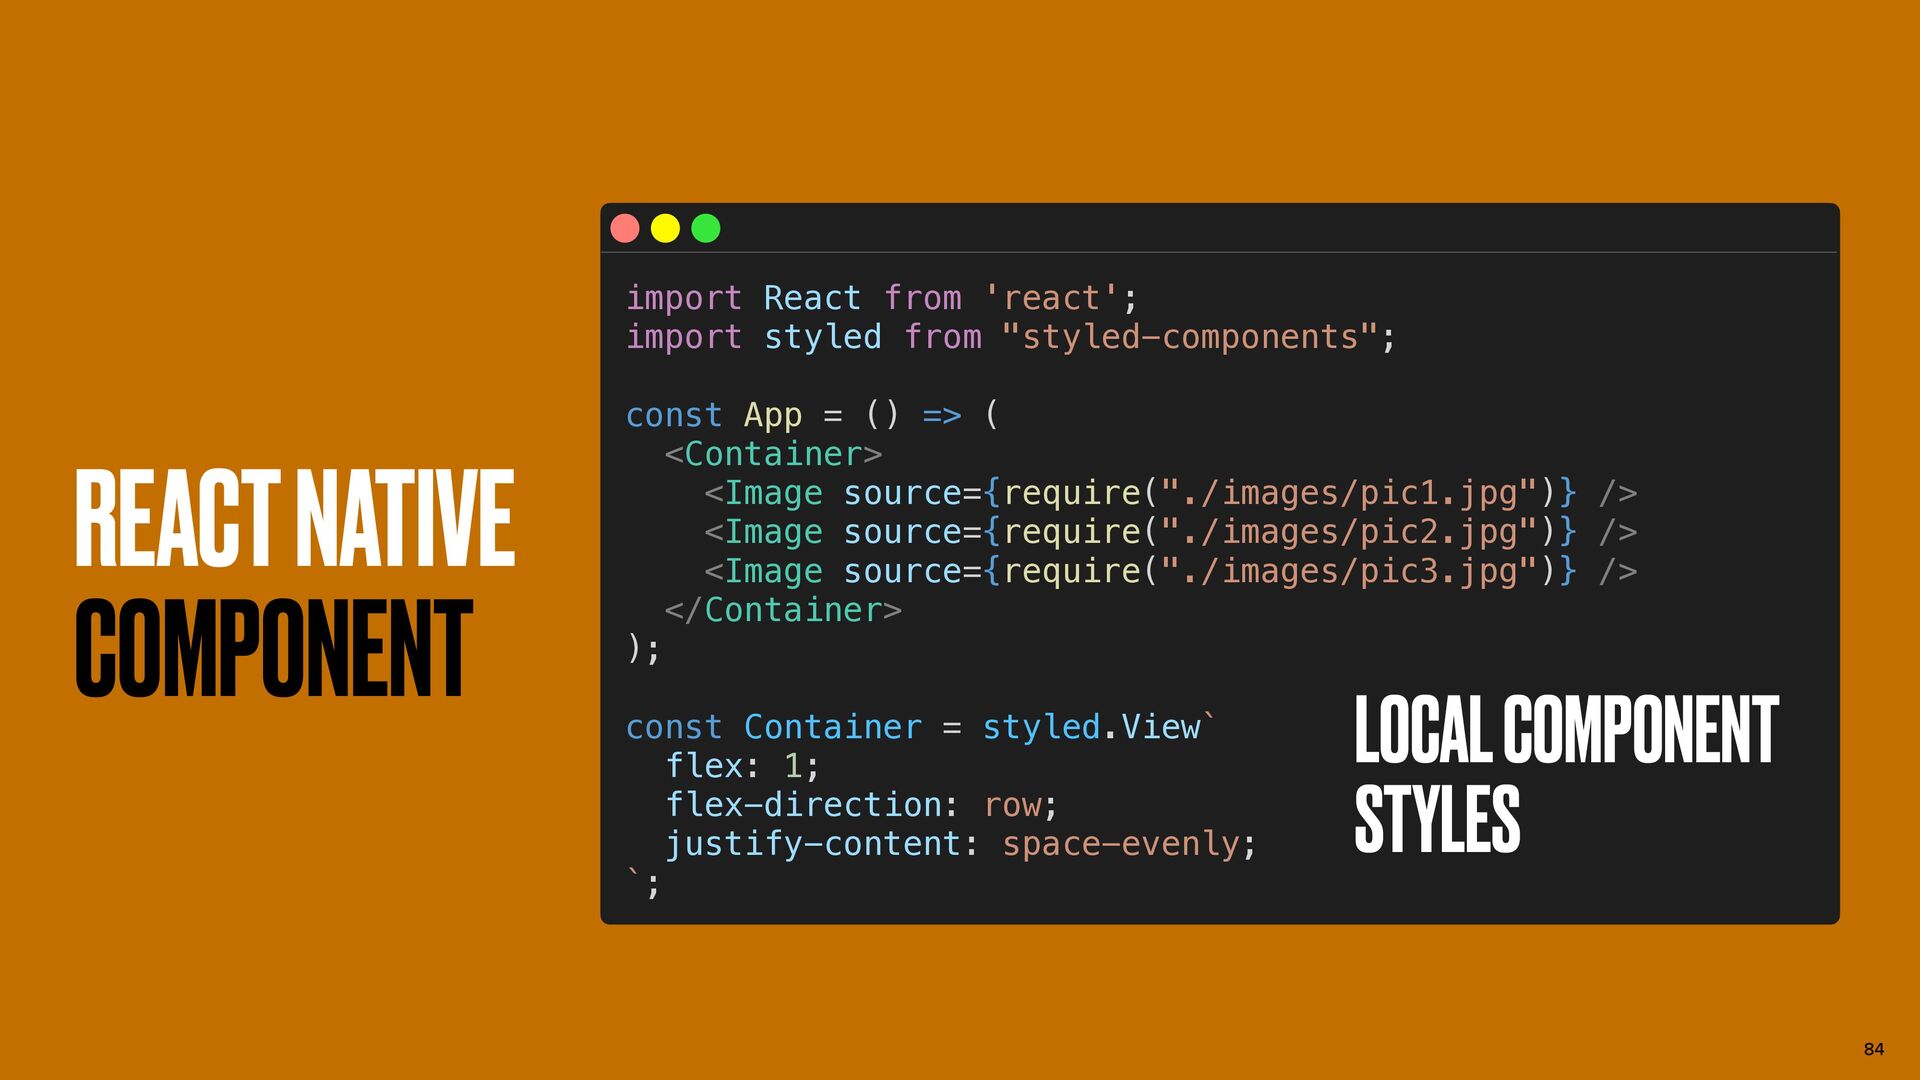Click the closing backtick and semicolon line
The image size is (1920, 1080).
[643, 883]
